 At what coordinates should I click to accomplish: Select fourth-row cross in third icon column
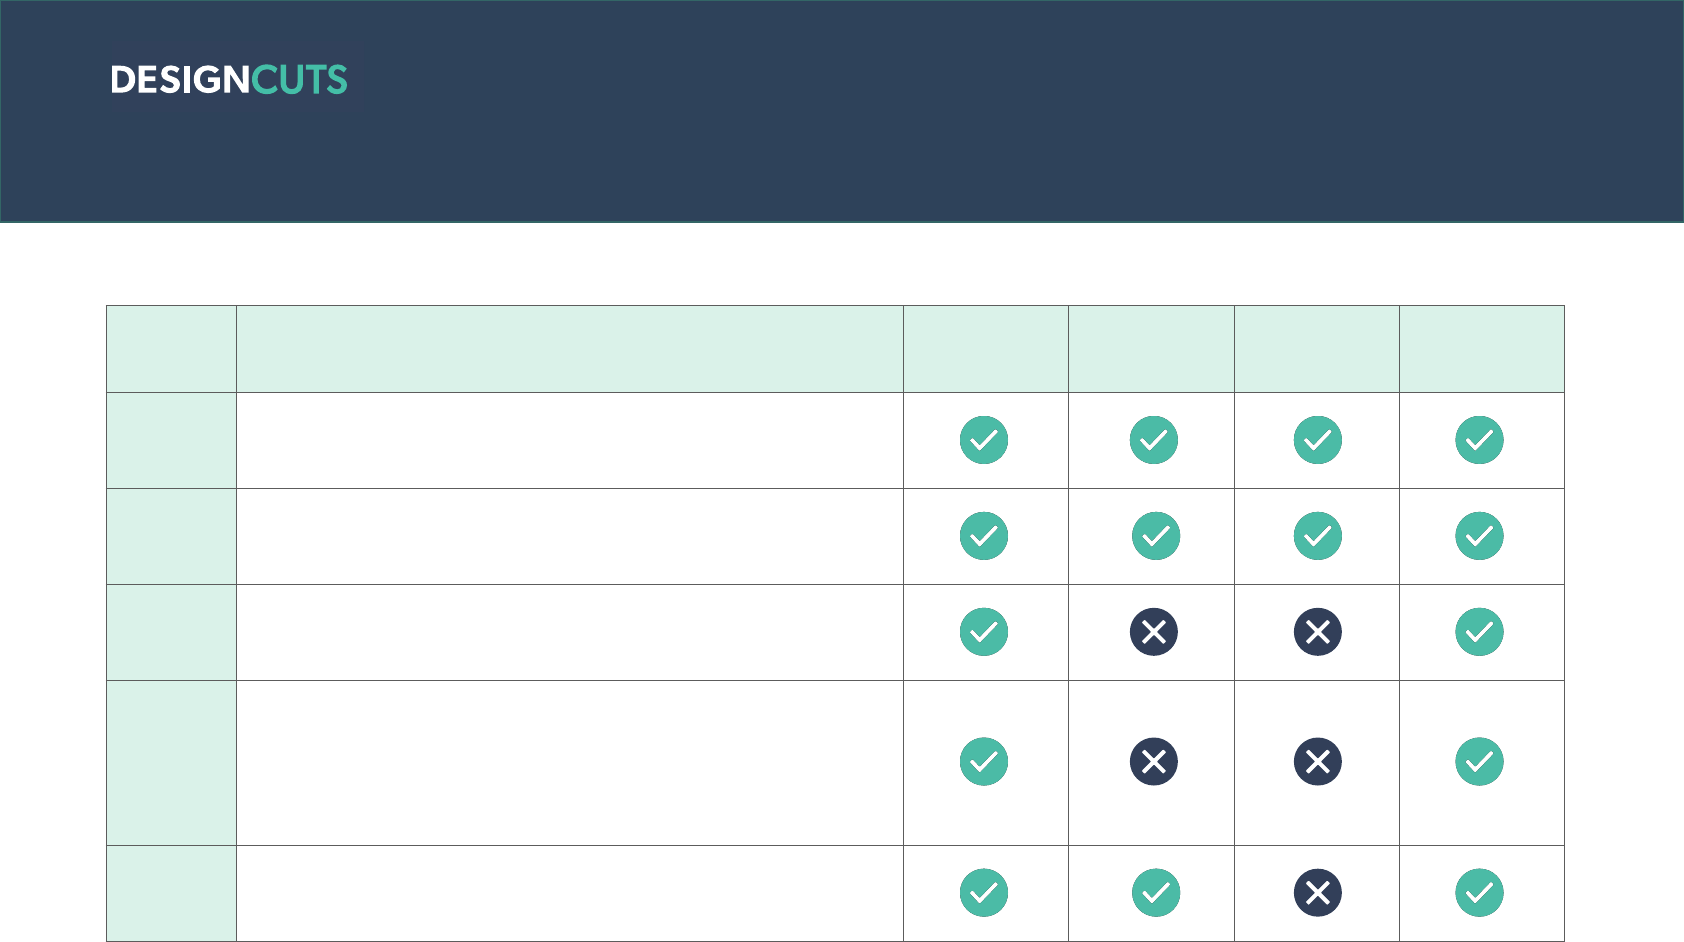point(1318,762)
